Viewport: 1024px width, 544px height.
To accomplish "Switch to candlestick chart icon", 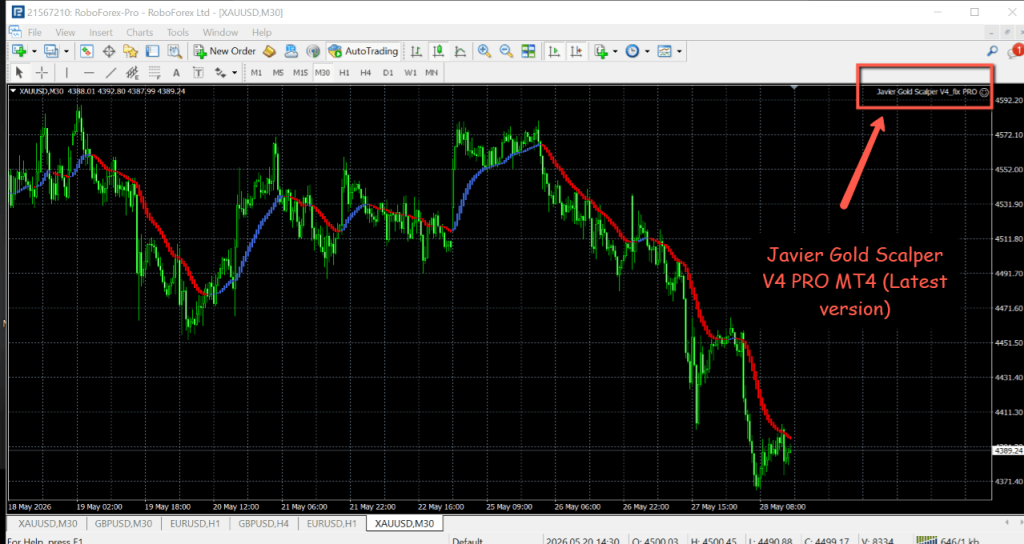I will [x=438, y=51].
